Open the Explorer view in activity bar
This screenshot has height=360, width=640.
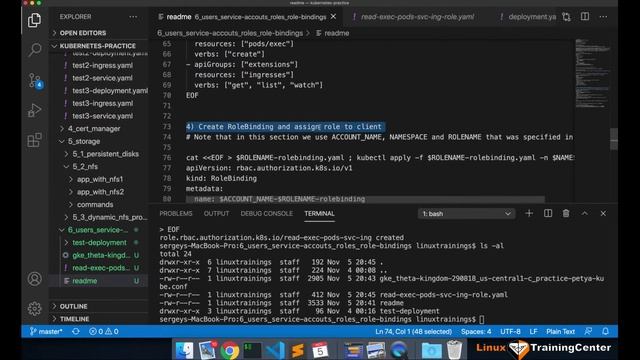(34, 20)
